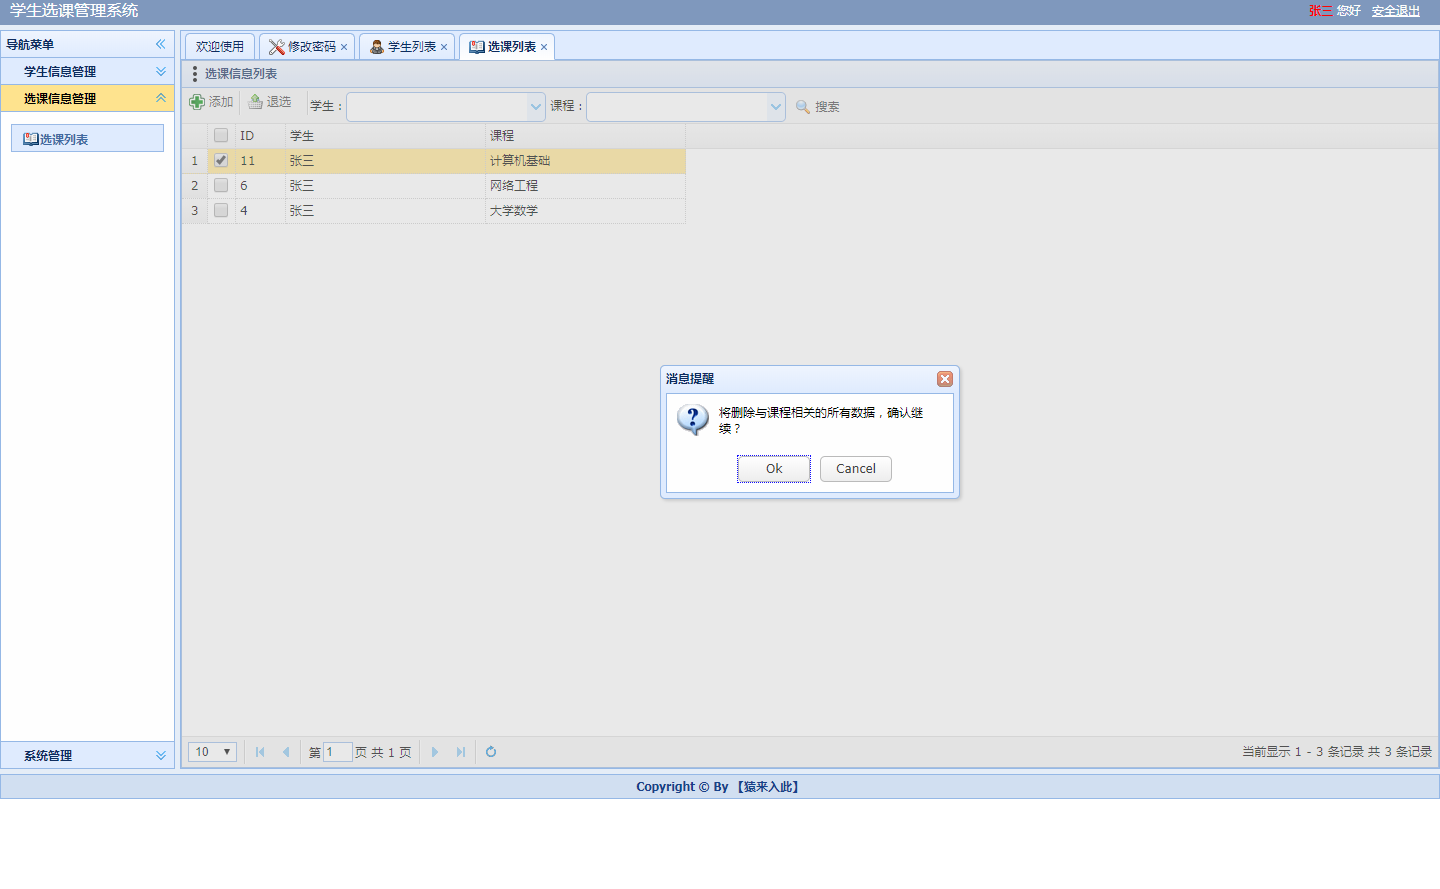Check the row with ID 4
The image size is (1440, 889).
click(x=221, y=210)
